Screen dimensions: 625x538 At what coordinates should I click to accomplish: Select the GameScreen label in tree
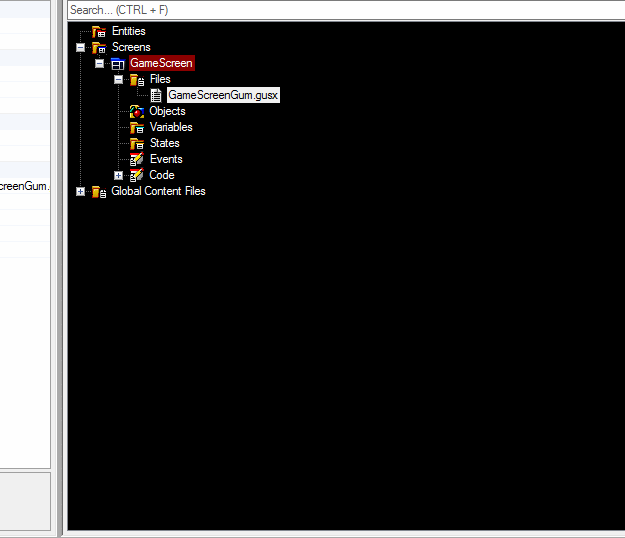click(x=161, y=64)
